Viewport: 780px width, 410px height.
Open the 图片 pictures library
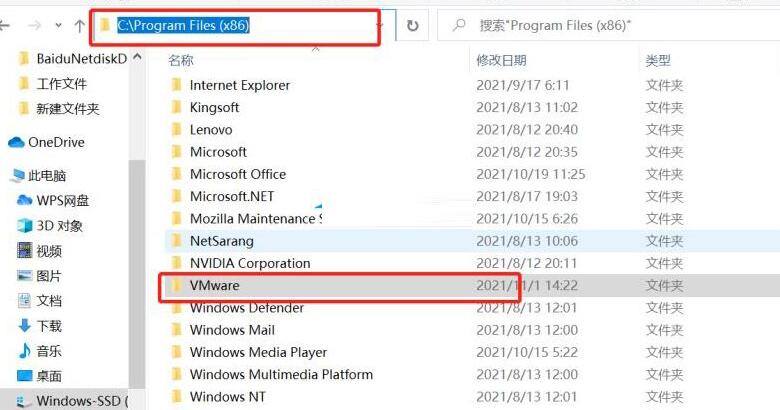tap(49, 275)
